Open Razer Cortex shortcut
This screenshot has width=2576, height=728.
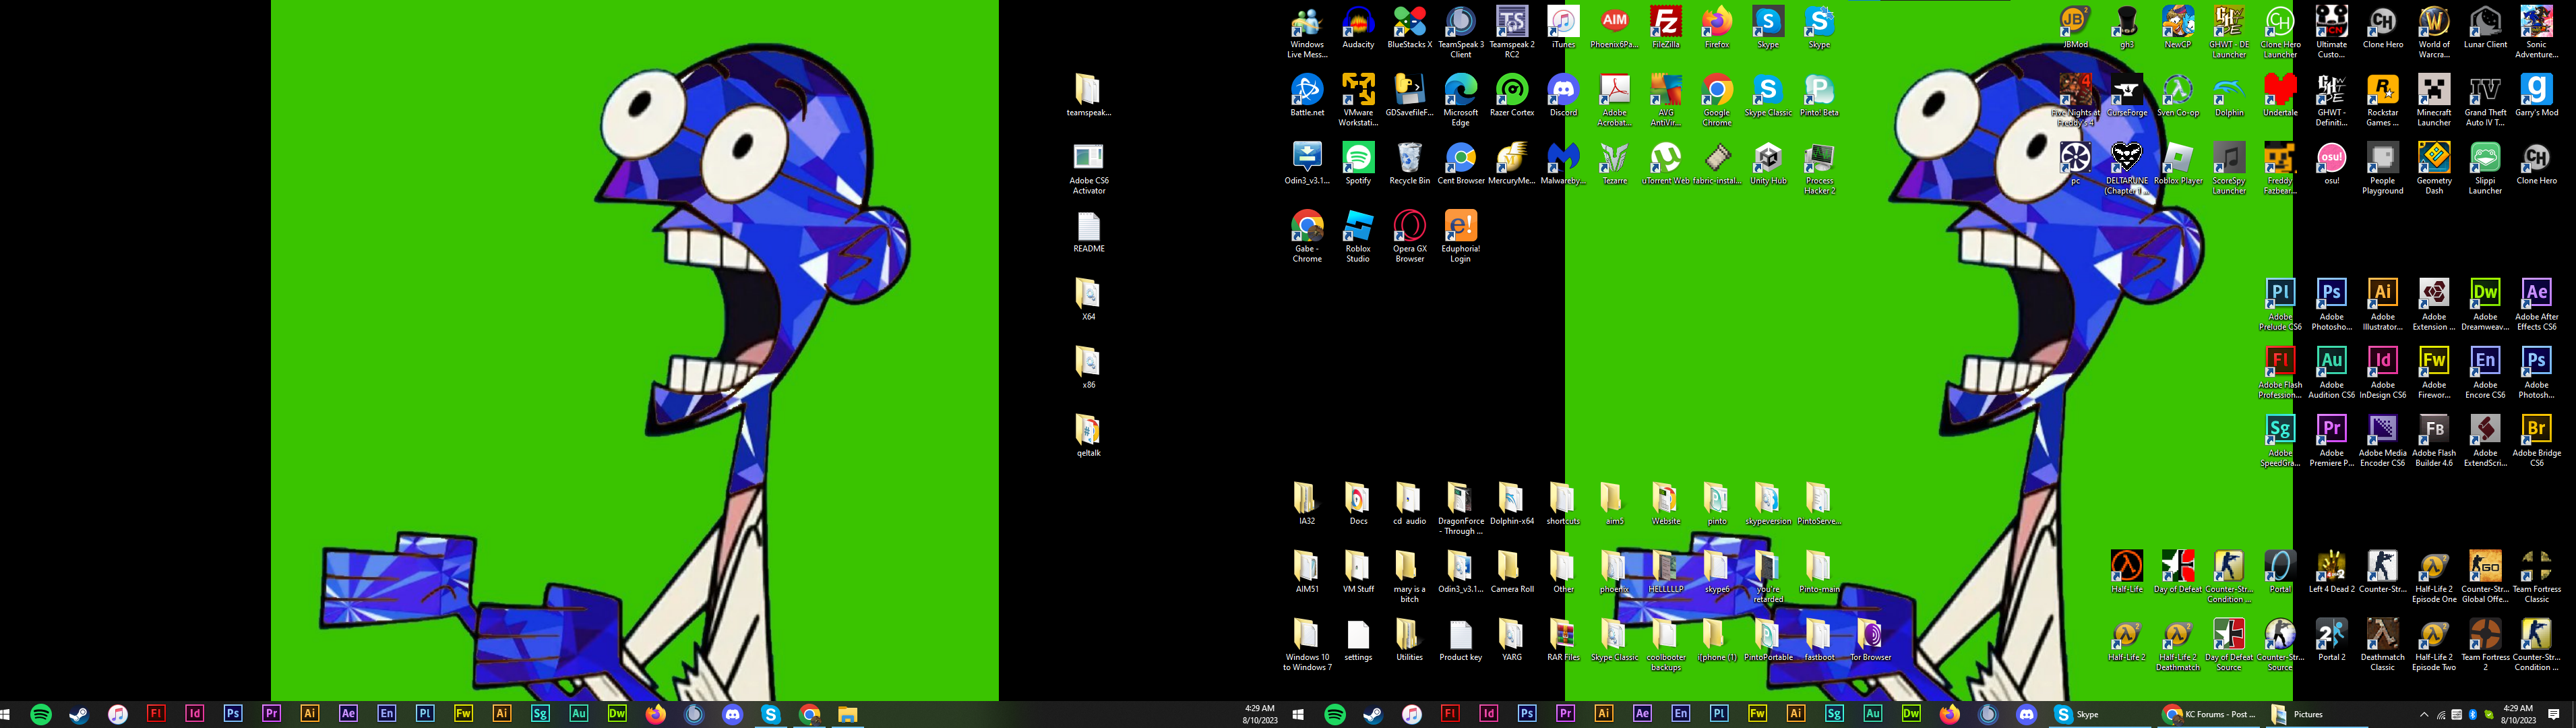click(x=1511, y=95)
